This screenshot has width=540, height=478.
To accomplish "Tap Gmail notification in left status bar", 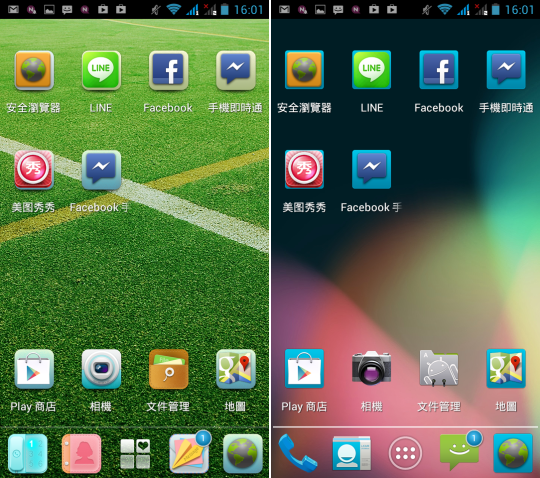I will click(13, 9).
